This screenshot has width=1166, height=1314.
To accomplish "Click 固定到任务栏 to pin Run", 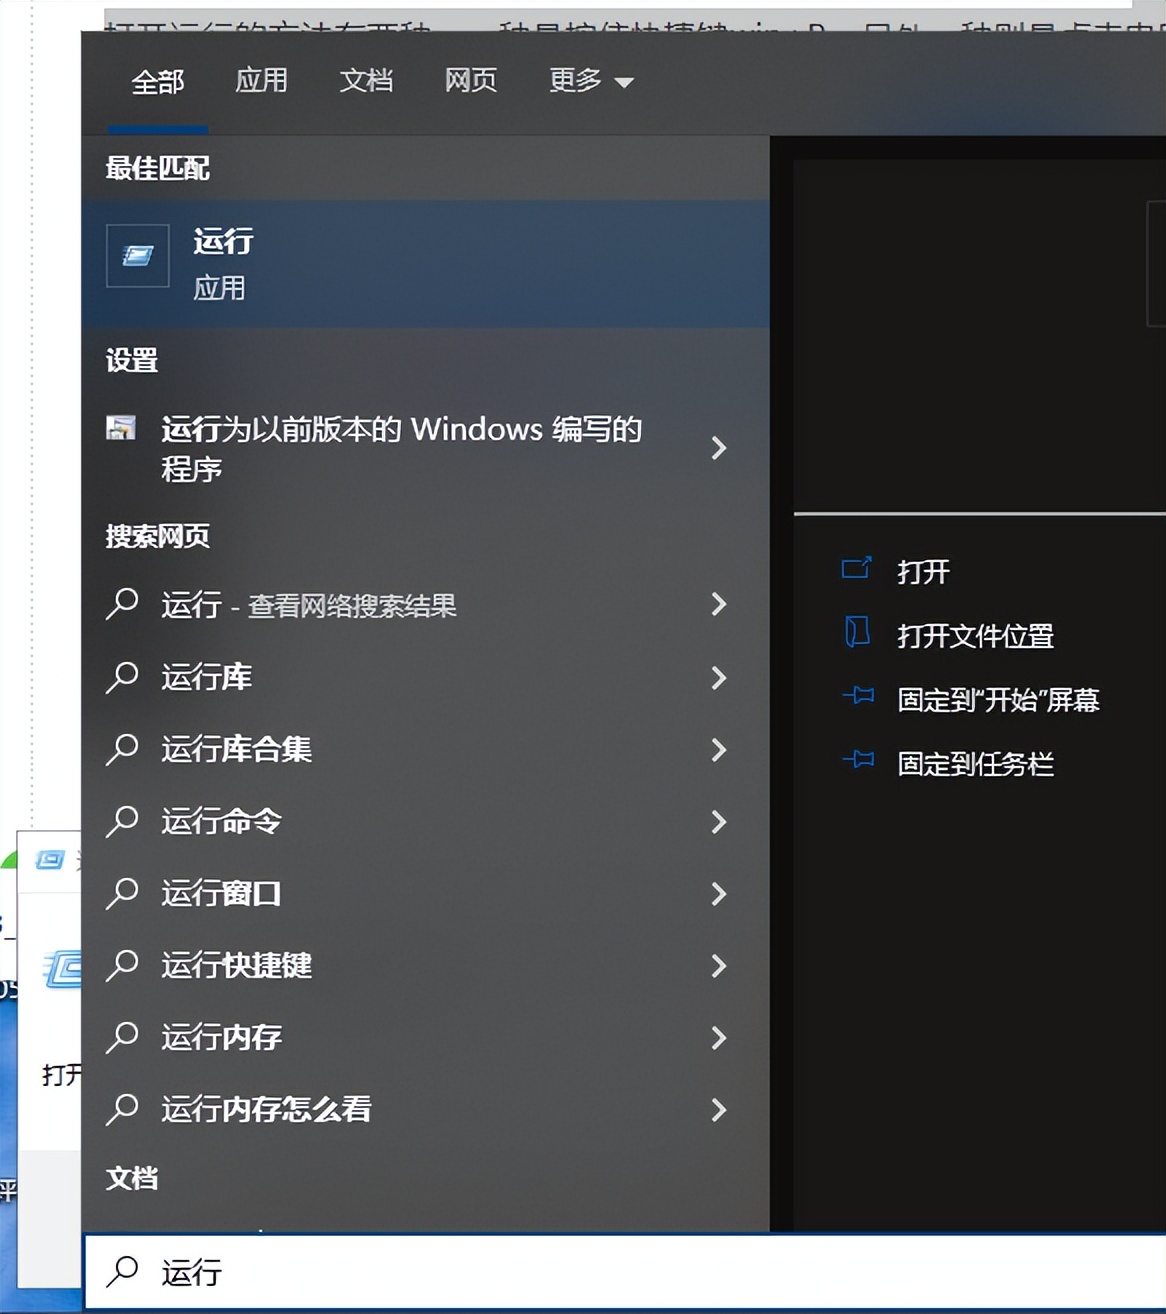I will point(975,762).
